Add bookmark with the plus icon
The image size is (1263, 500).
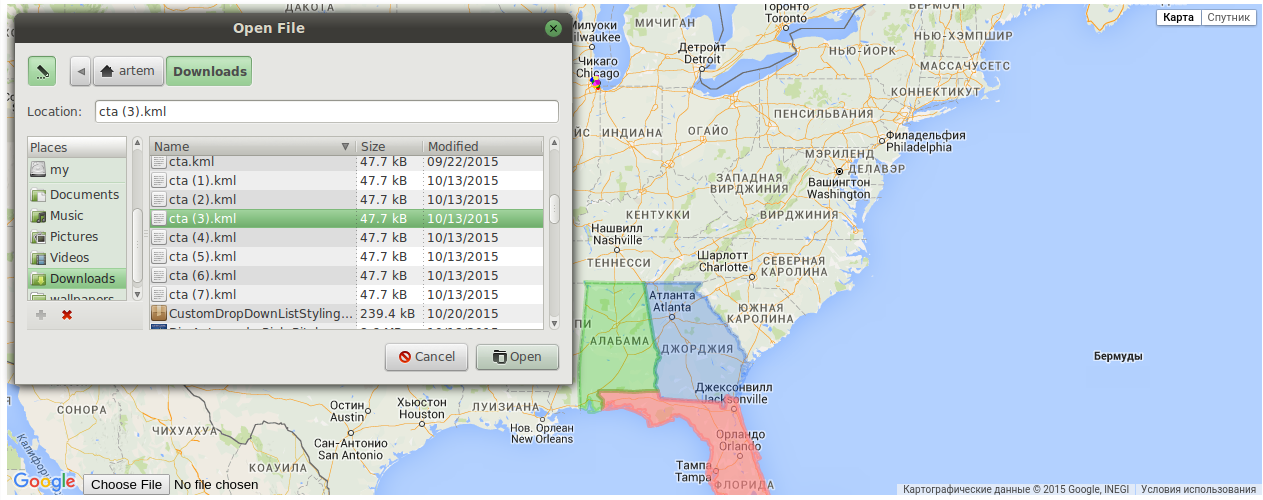(41, 315)
